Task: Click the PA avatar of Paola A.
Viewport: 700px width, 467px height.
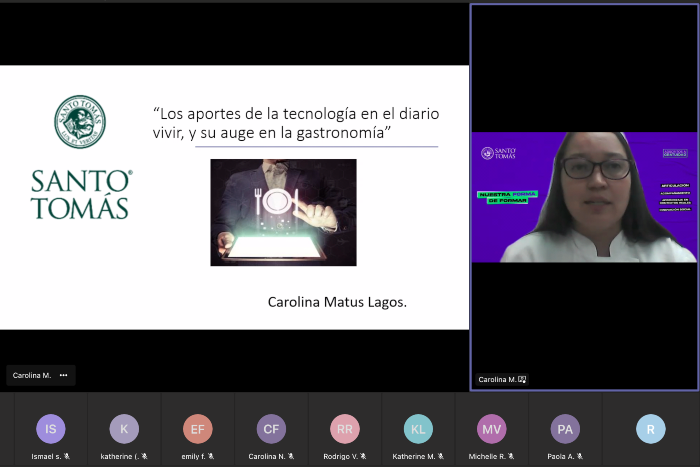Action: coord(565,429)
